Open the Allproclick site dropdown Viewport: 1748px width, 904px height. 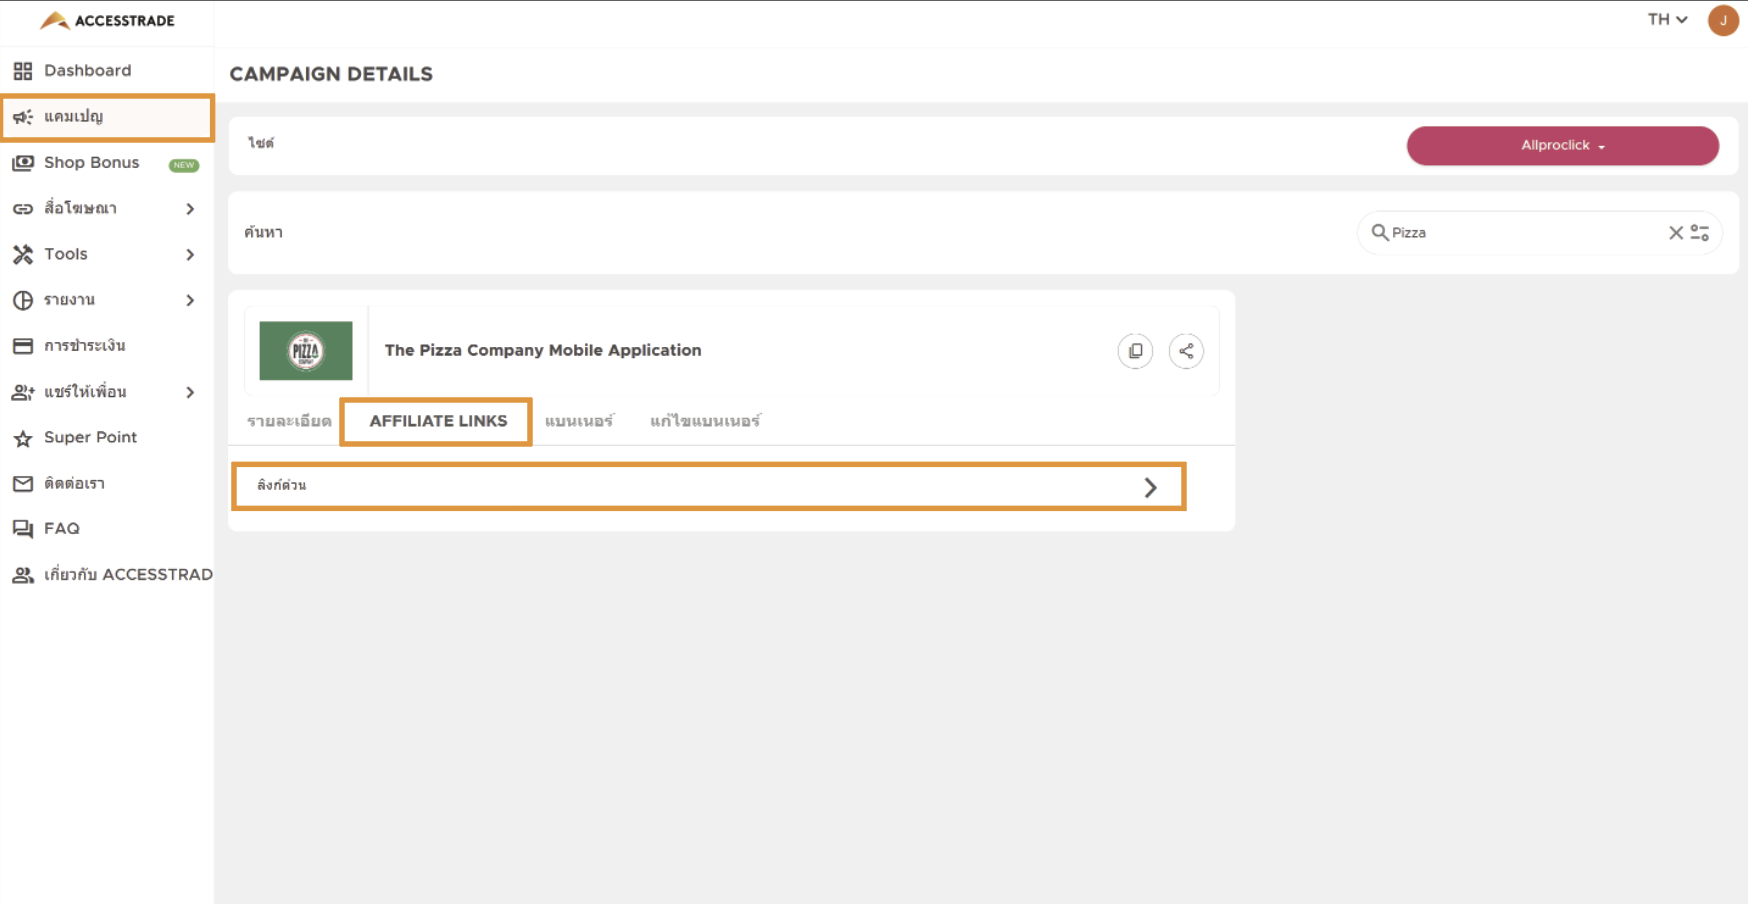pos(1563,146)
